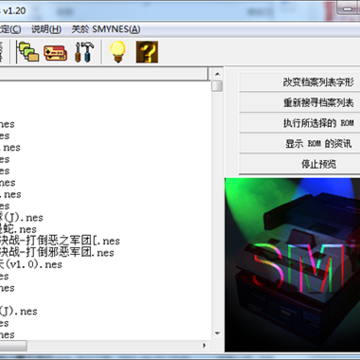
Task: Select the ROM ending in 打倒恶之军团[.nes
Action: [60, 241]
